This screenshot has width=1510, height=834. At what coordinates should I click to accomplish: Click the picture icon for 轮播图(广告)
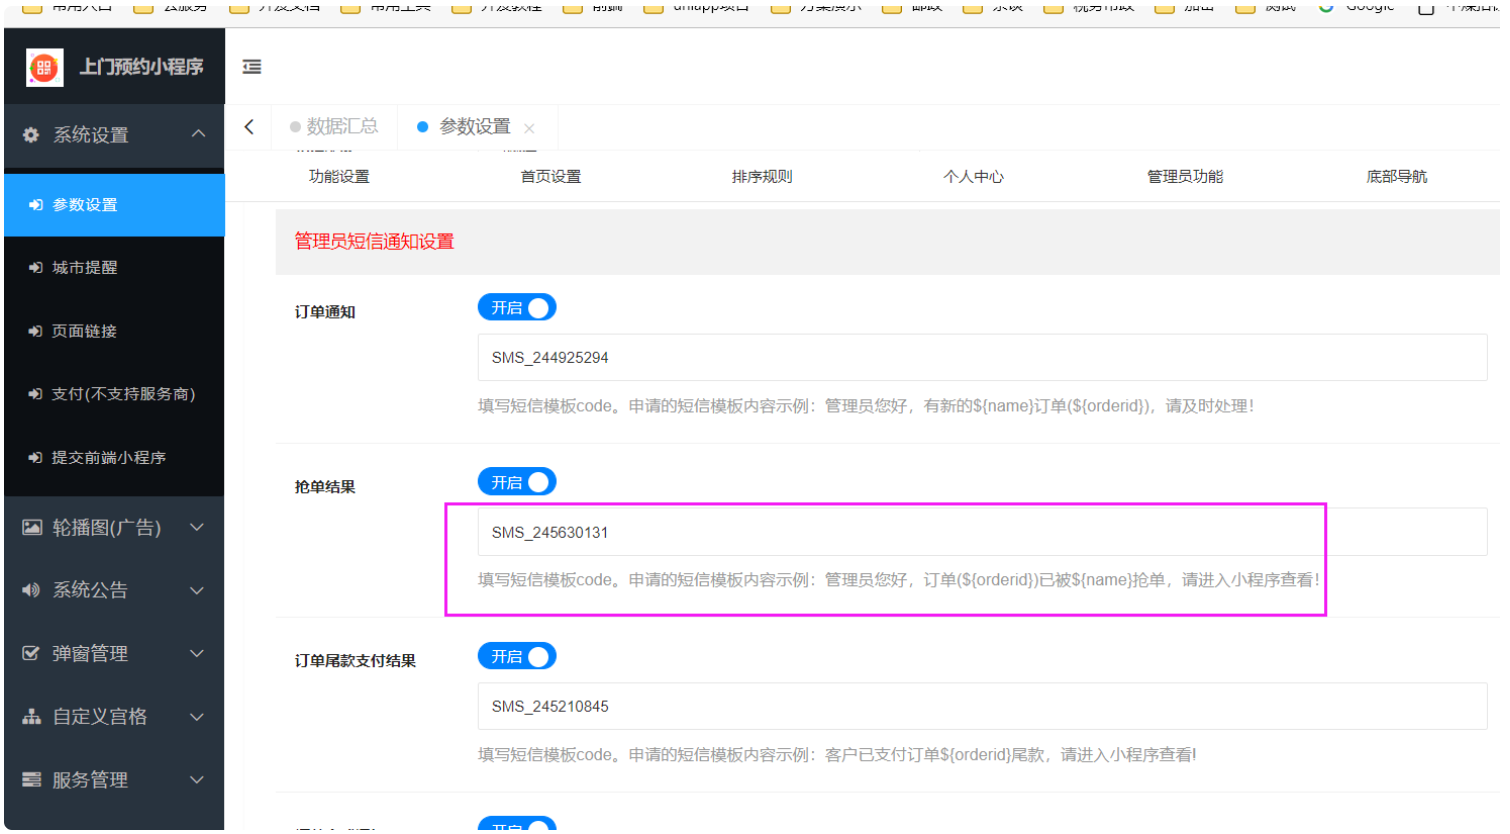click(x=32, y=527)
